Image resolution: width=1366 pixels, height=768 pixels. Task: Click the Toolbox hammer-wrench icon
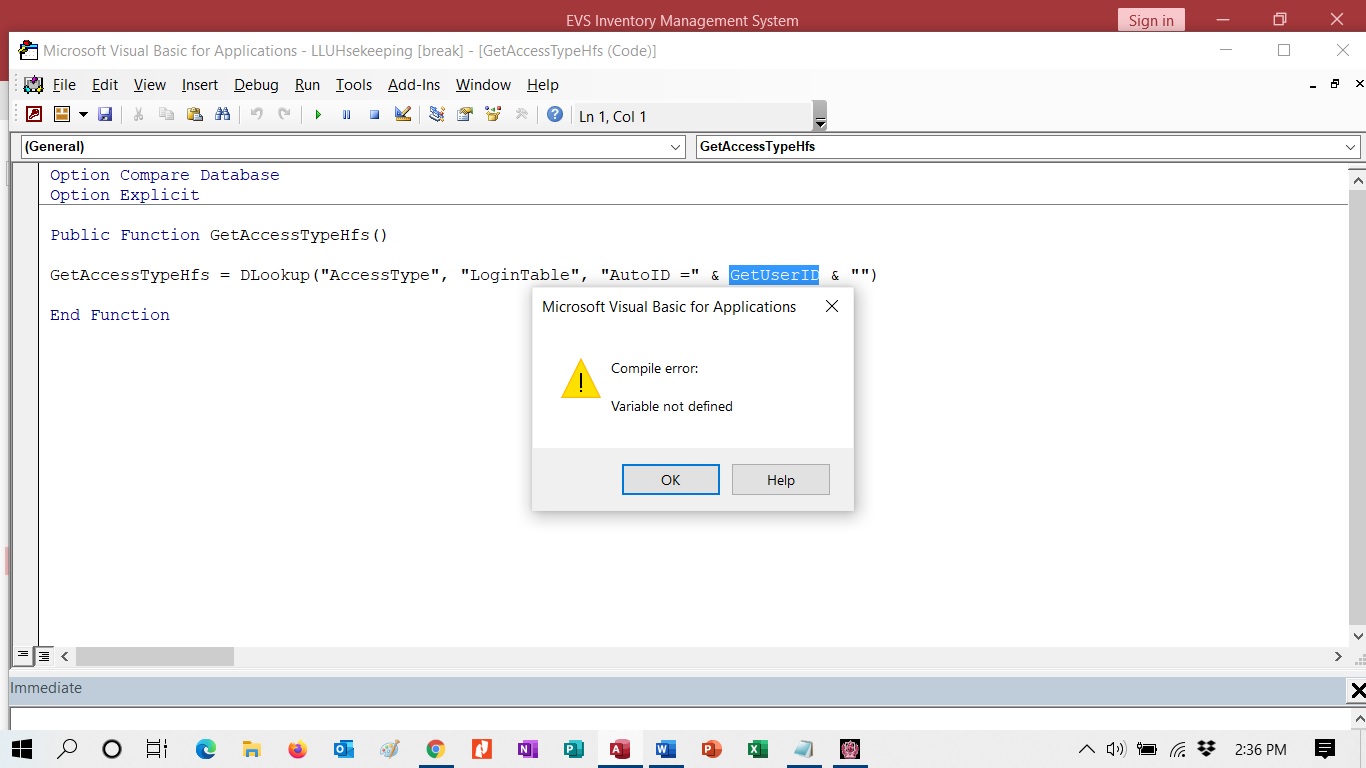coord(521,115)
